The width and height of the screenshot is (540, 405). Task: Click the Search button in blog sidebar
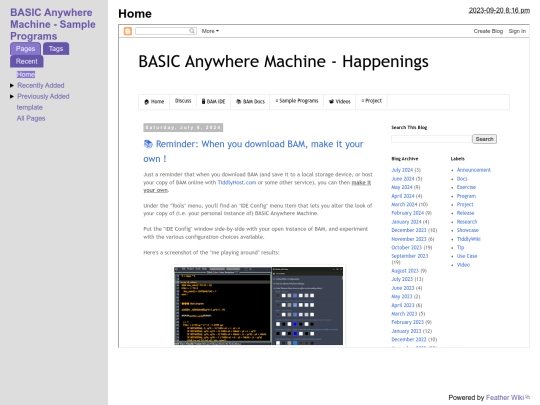(x=484, y=139)
